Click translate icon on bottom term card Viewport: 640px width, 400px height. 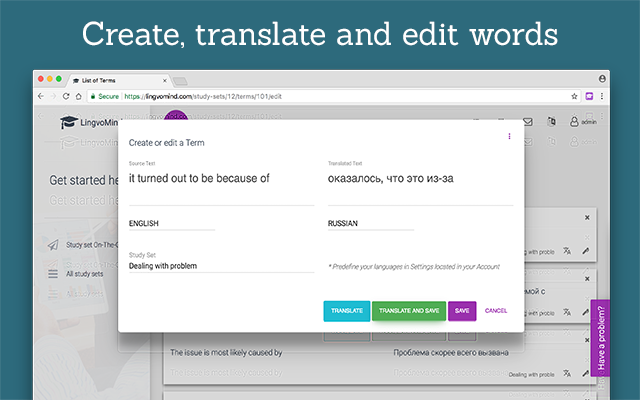[x=567, y=373]
